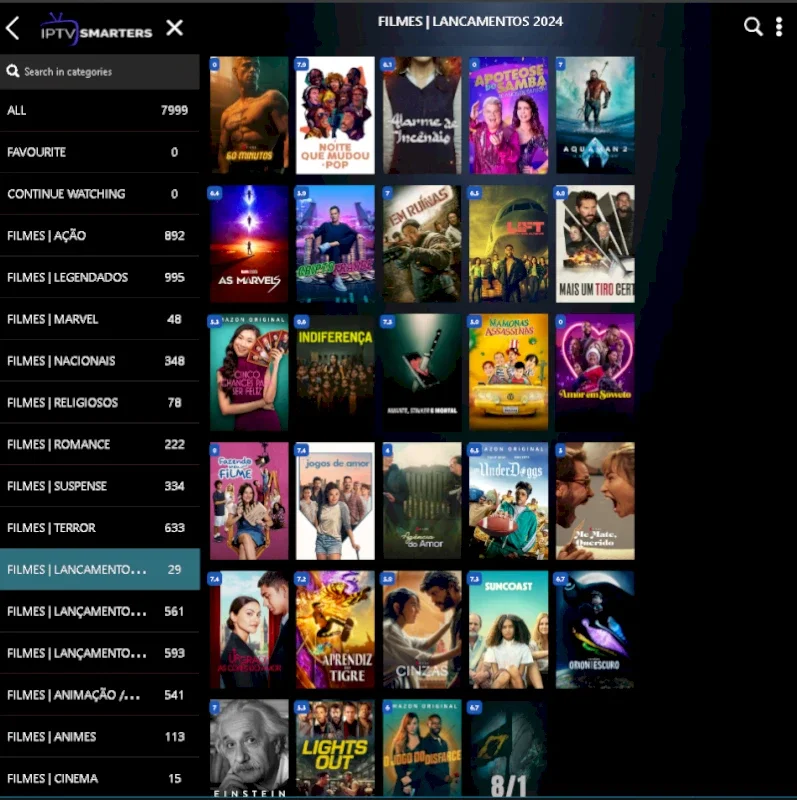Open Noite Que Mudou o Pop poster

(x=335, y=115)
